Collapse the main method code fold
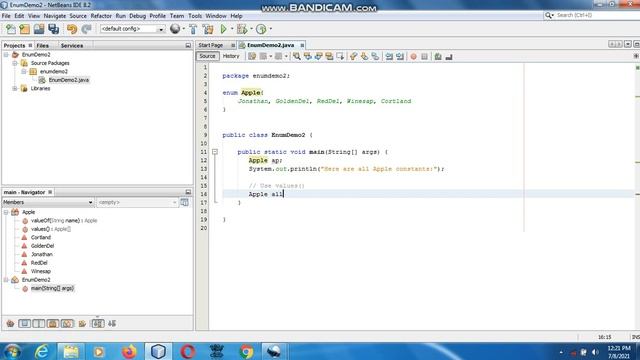 [x=215, y=152]
